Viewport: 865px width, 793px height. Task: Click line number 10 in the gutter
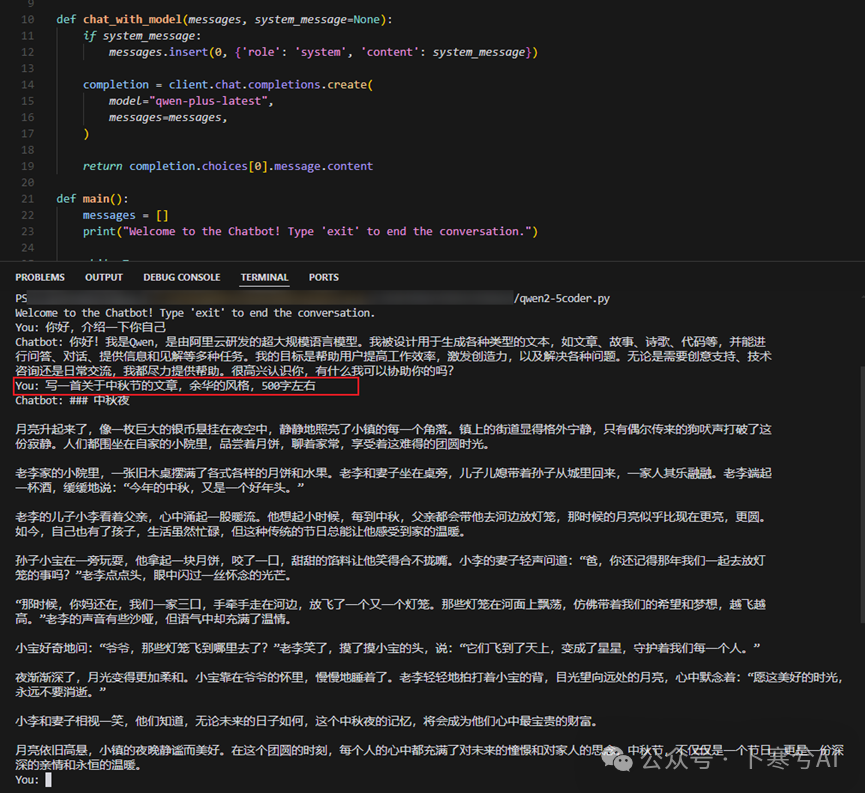point(28,19)
